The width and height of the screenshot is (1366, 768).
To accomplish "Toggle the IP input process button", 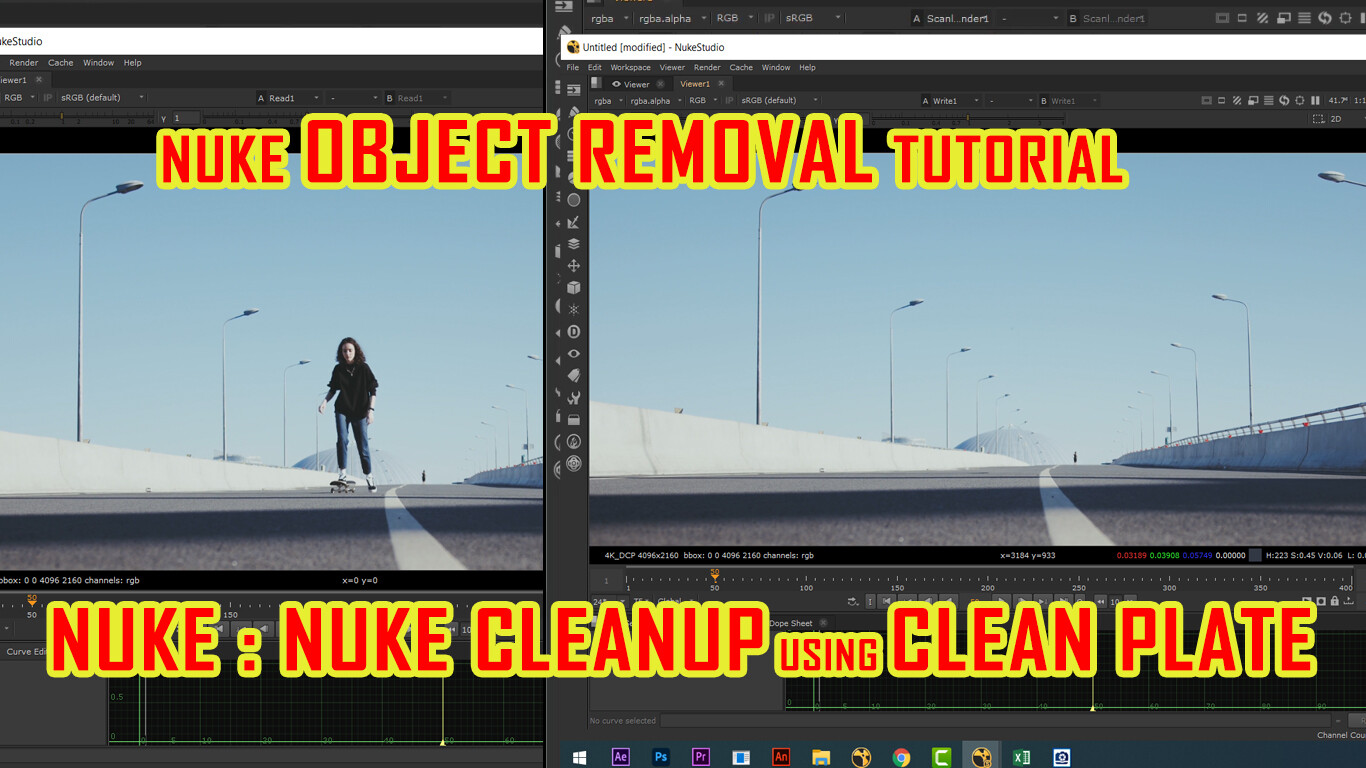I will point(731,100).
